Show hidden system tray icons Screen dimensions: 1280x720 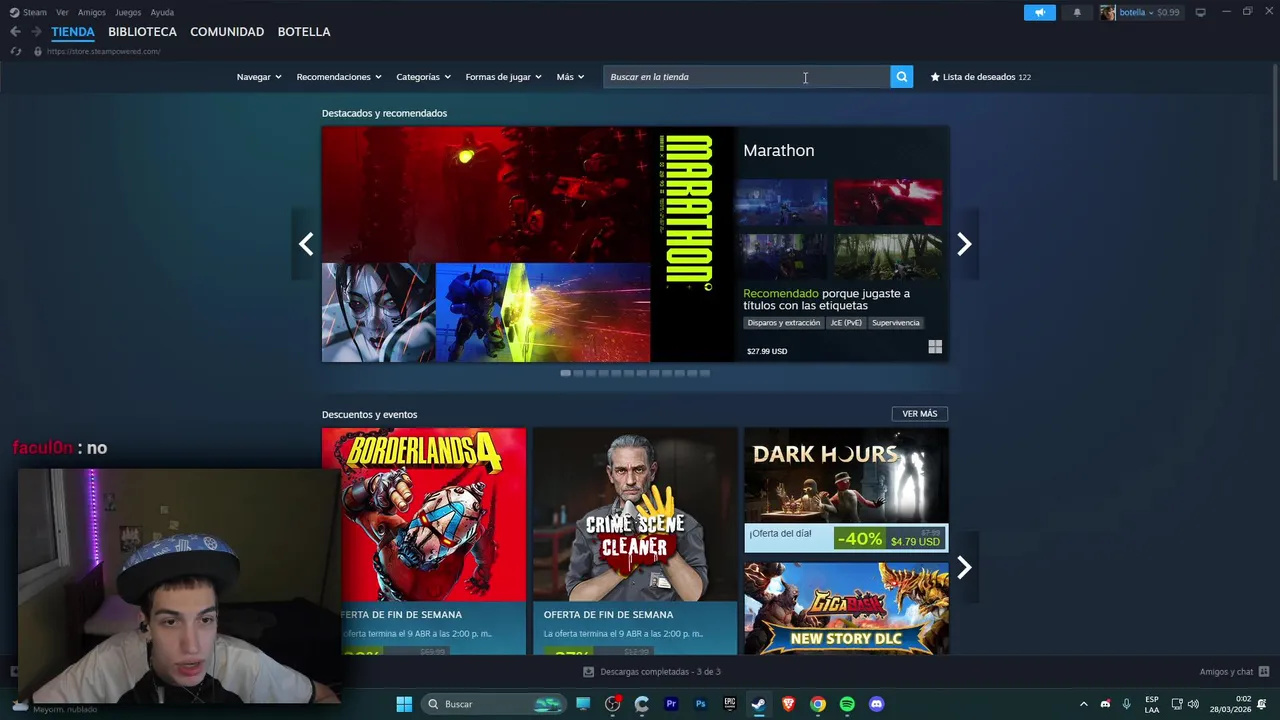[x=1083, y=704]
